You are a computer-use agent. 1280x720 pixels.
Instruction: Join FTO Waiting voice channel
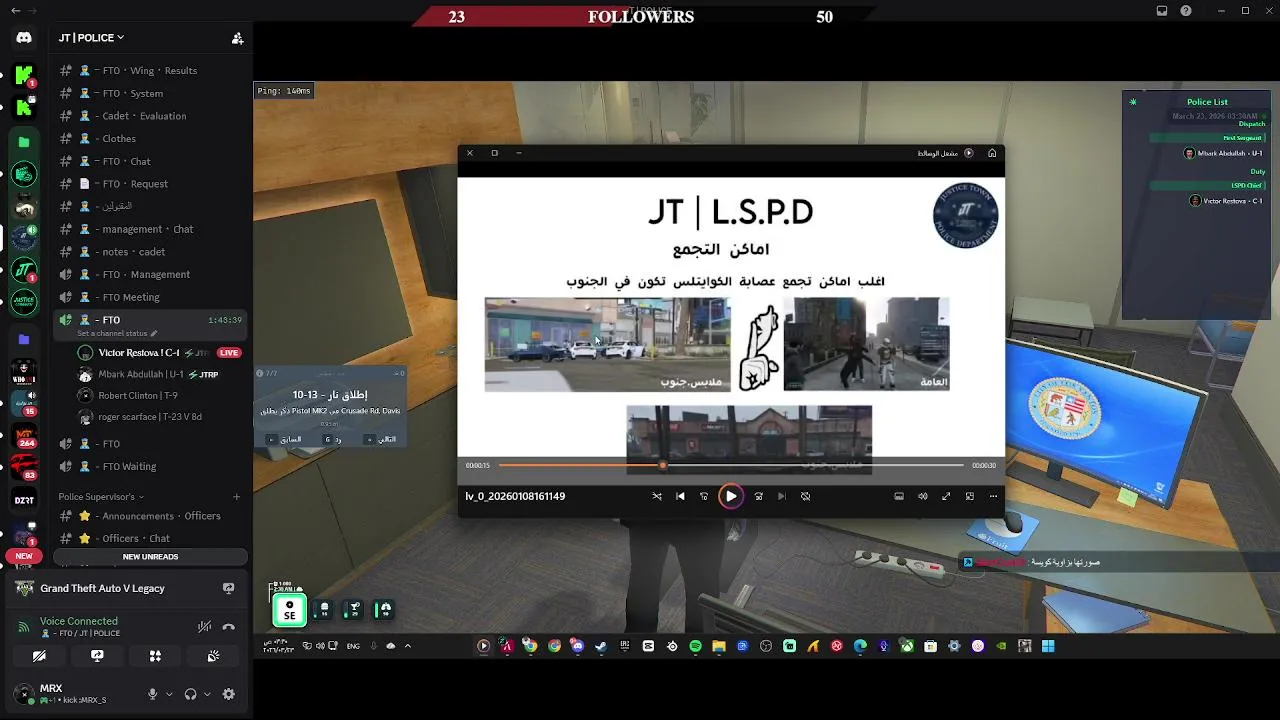150,466
